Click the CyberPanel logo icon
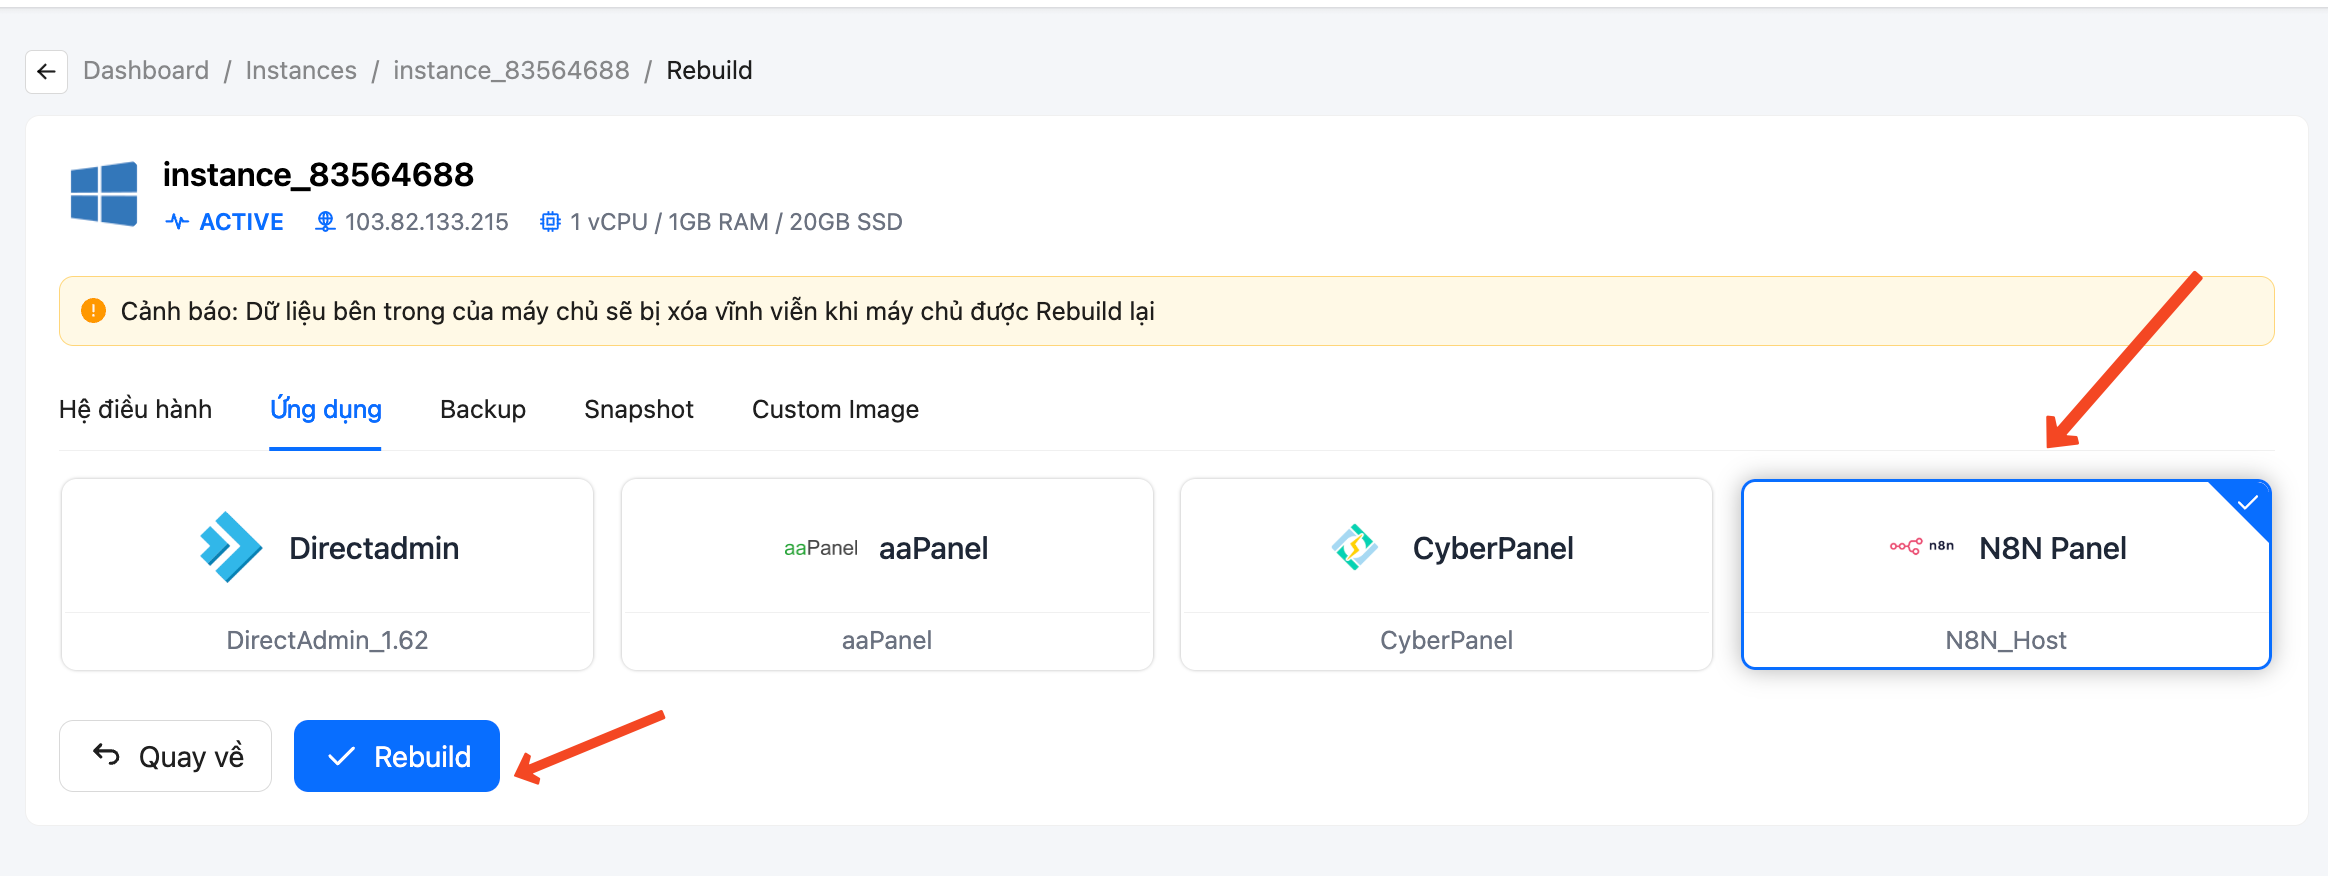Image resolution: width=2328 pixels, height=876 pixels. pyautogui.click(x=1354, y=547)
